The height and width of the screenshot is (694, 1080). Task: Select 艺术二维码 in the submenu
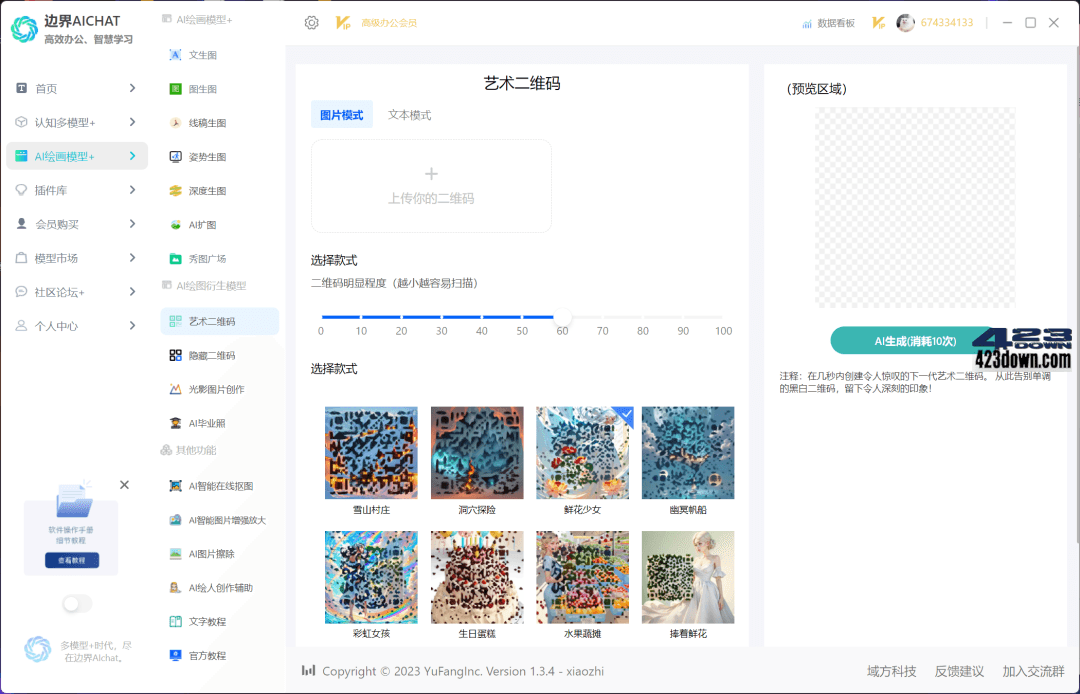pos(220,322)
